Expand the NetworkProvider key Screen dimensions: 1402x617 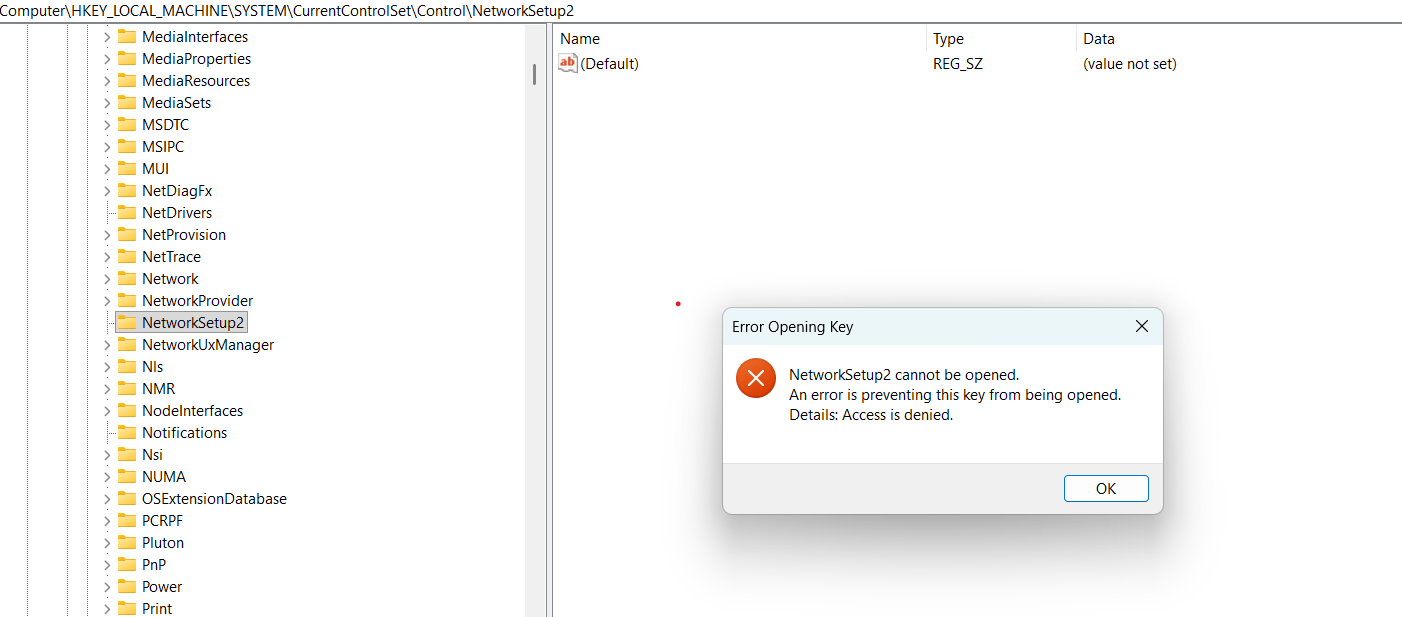pyautogui.click(x=107, y=301)
